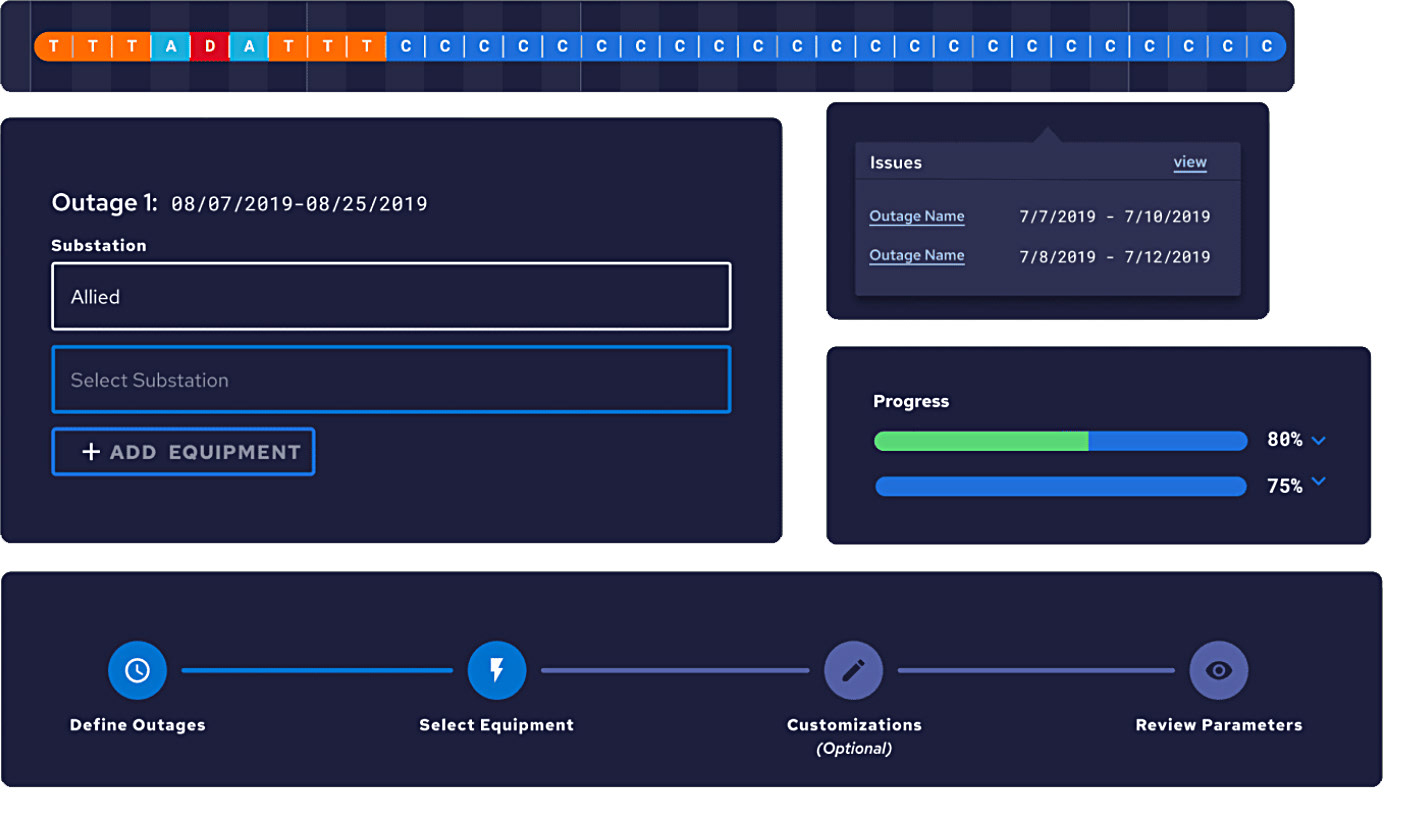Click the 7/8/2019 - 7/12/2019 date text
1407x821 pixels.
[1115, 257]
